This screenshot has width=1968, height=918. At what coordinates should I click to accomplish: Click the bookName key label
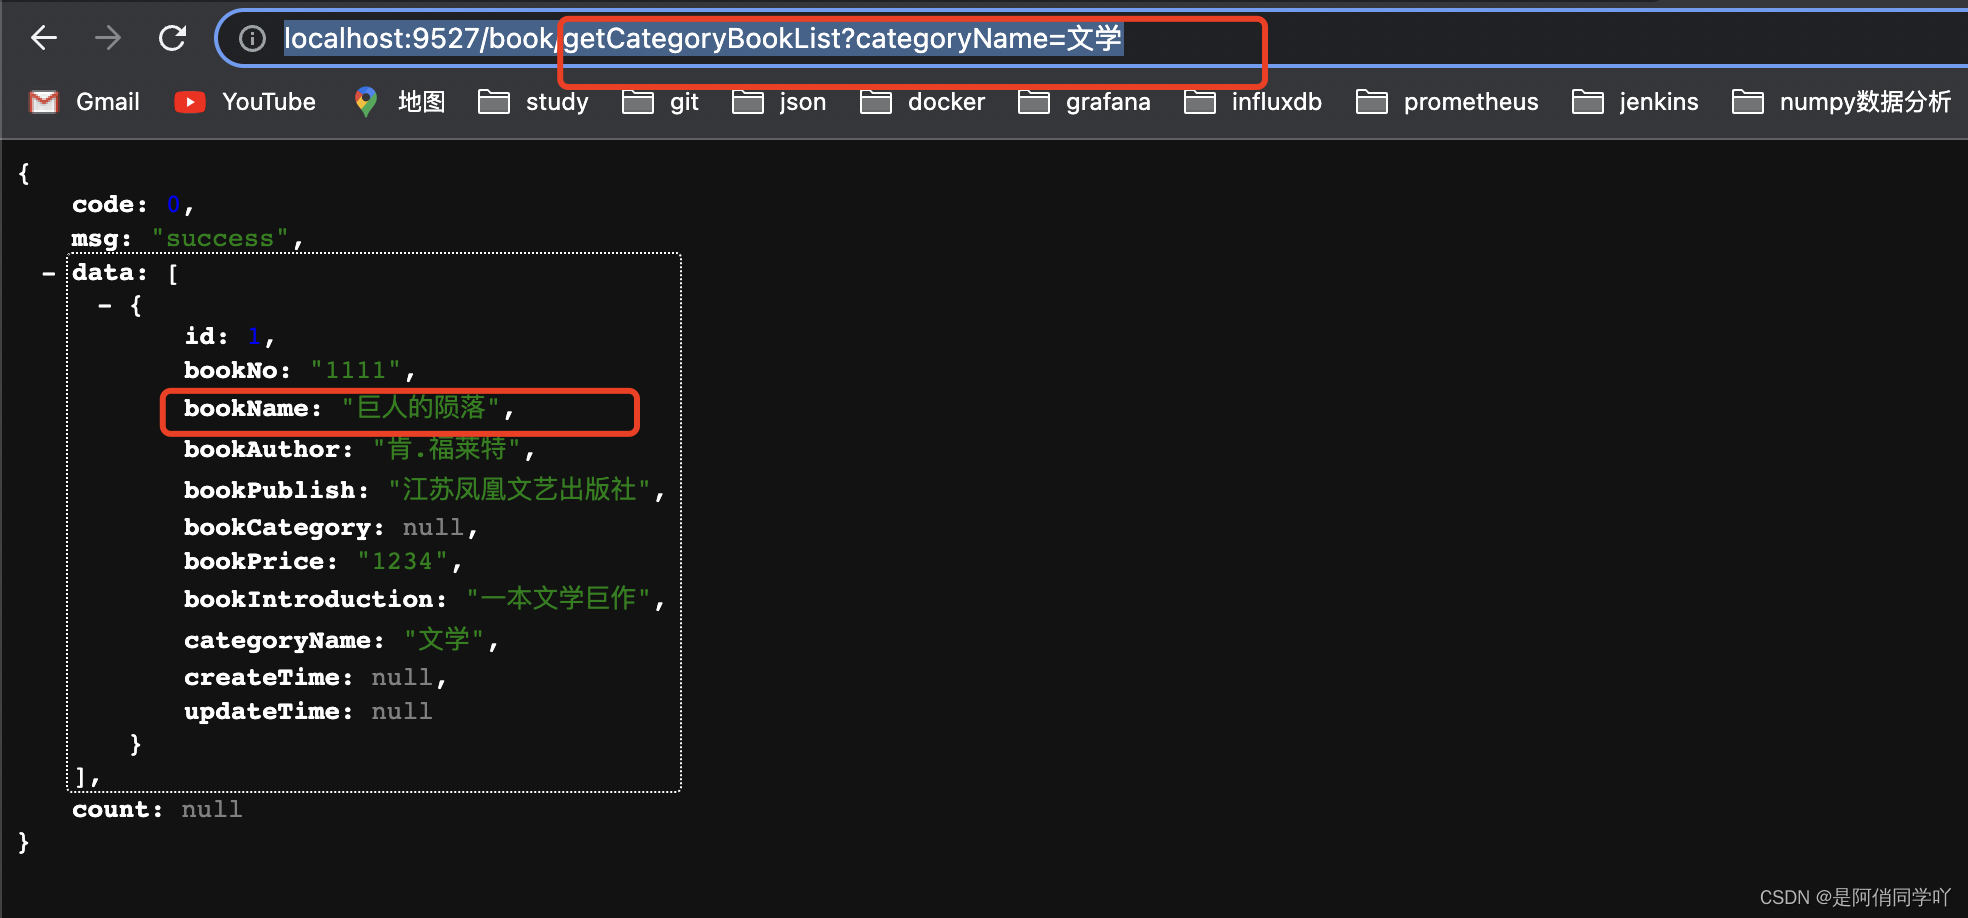tap(253, 408)
